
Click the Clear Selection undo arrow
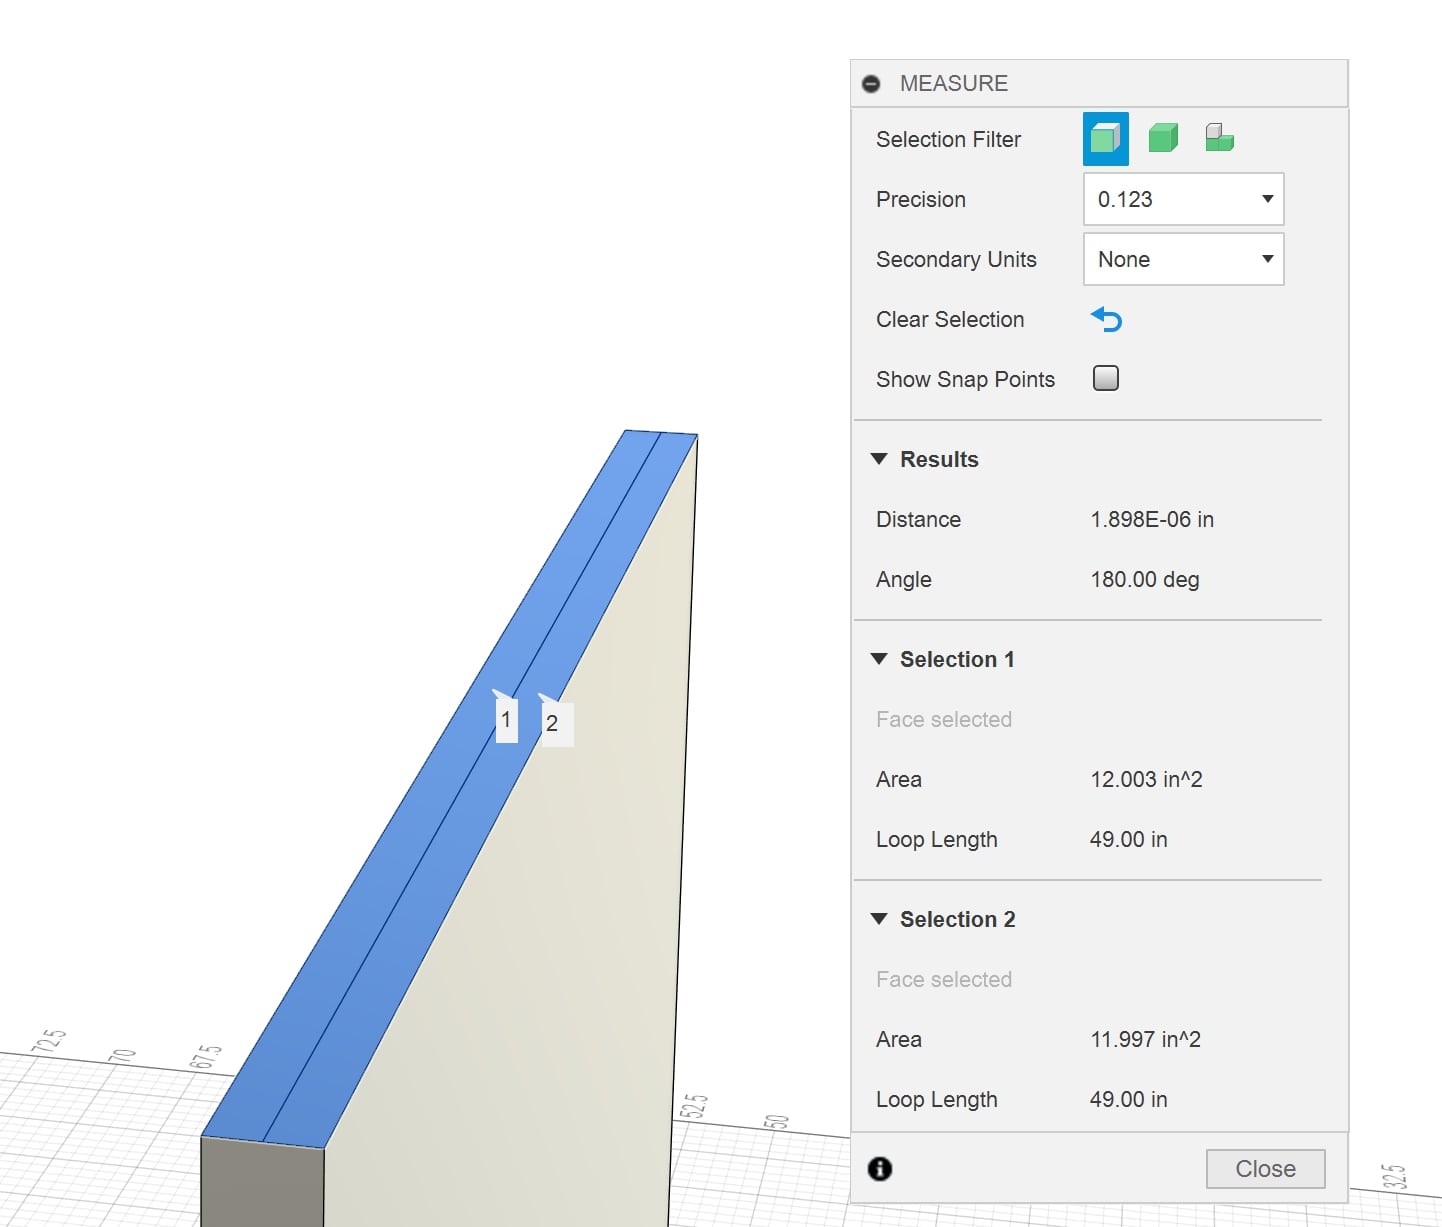pos(1107,320)
